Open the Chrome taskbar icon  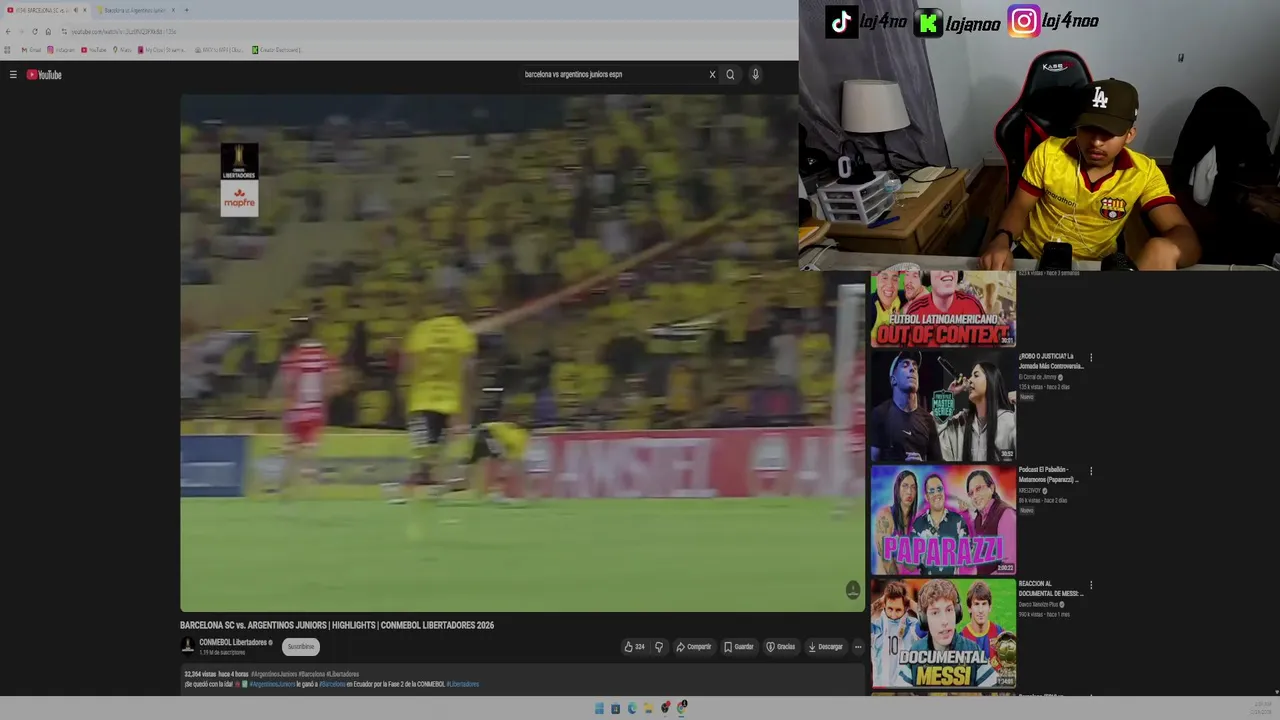[681, 708]
